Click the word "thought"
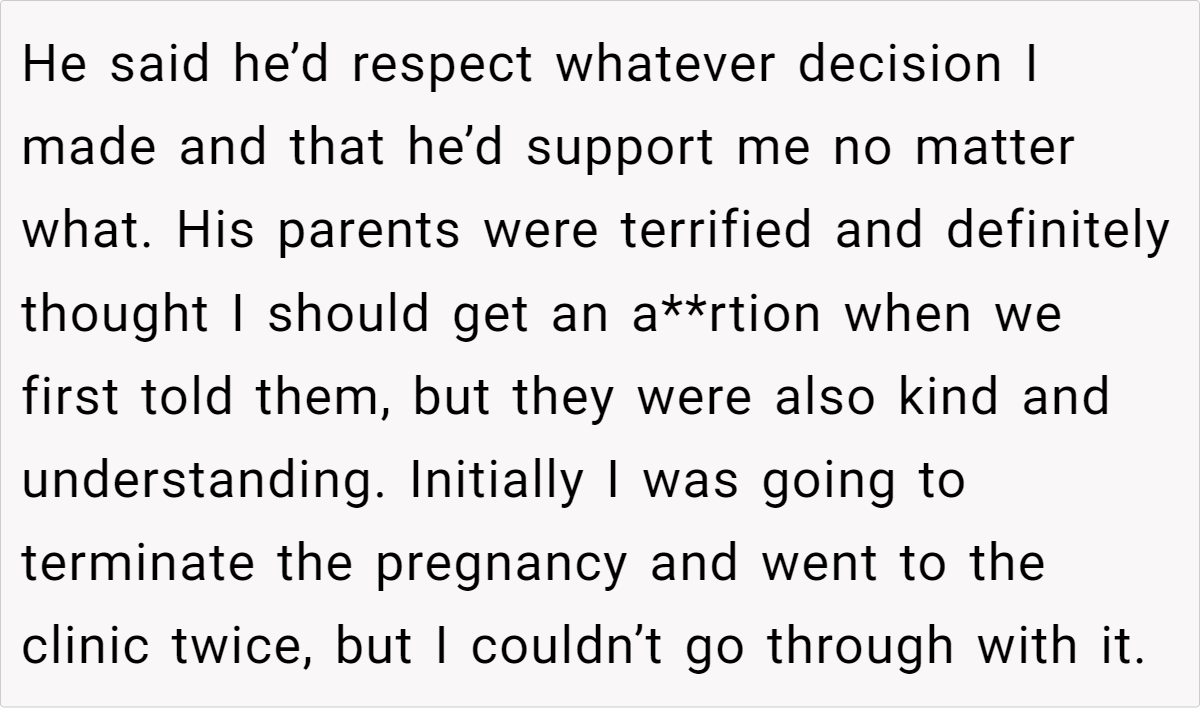Image resolution: width=1200 pixels, height=708 pixels. 115,314
